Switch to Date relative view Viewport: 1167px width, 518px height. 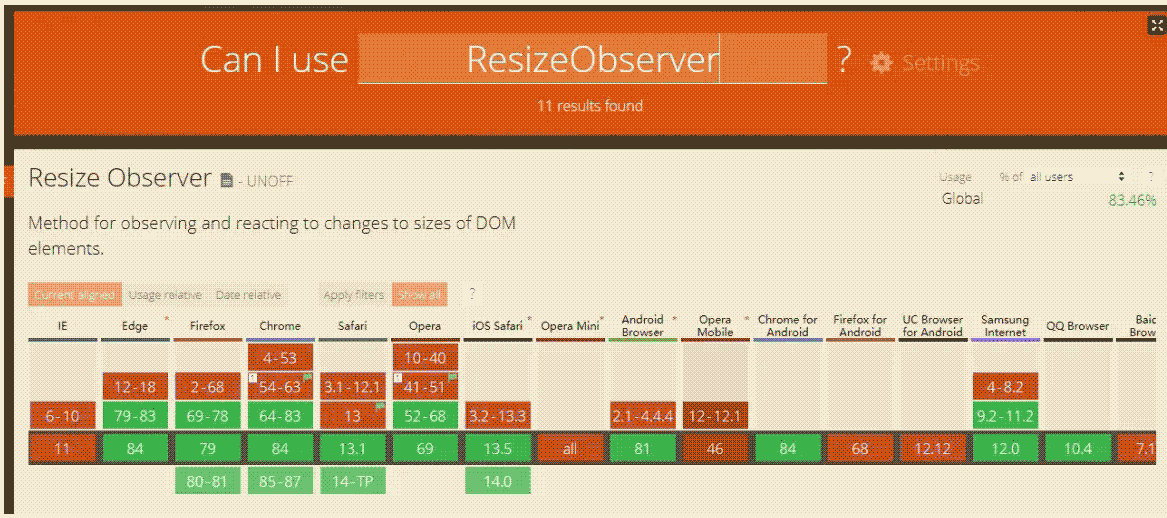(249, 295)
